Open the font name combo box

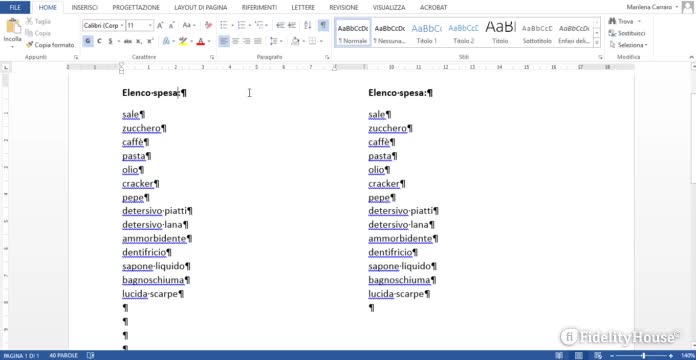pyautogui.click(x=103, y=26)
